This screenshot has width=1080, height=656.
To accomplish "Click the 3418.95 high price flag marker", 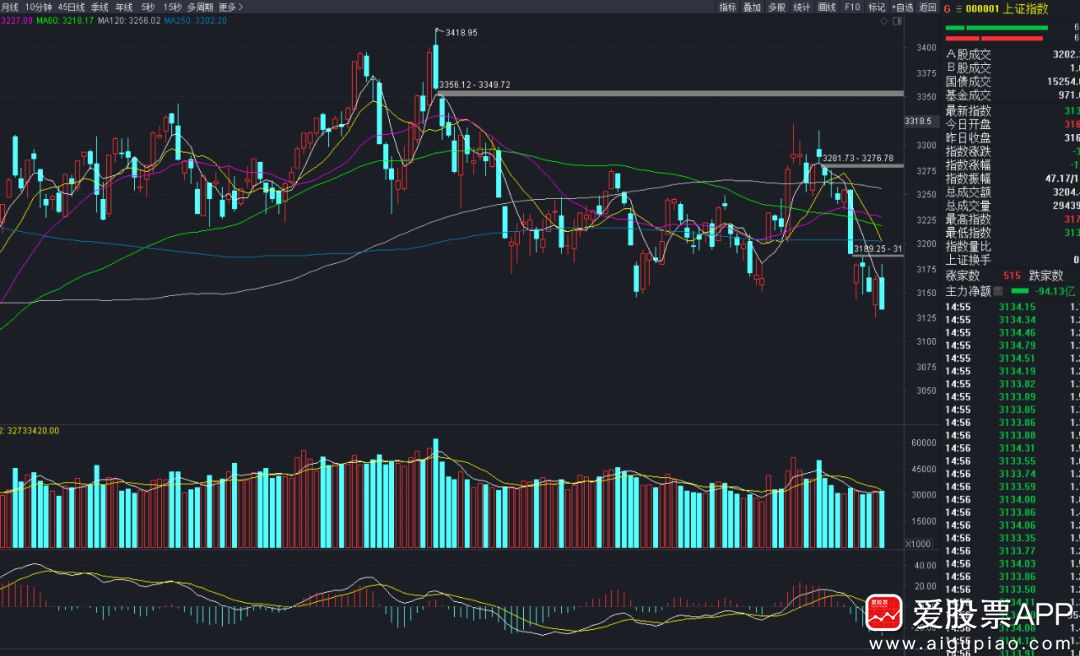I will click(437, 33).
